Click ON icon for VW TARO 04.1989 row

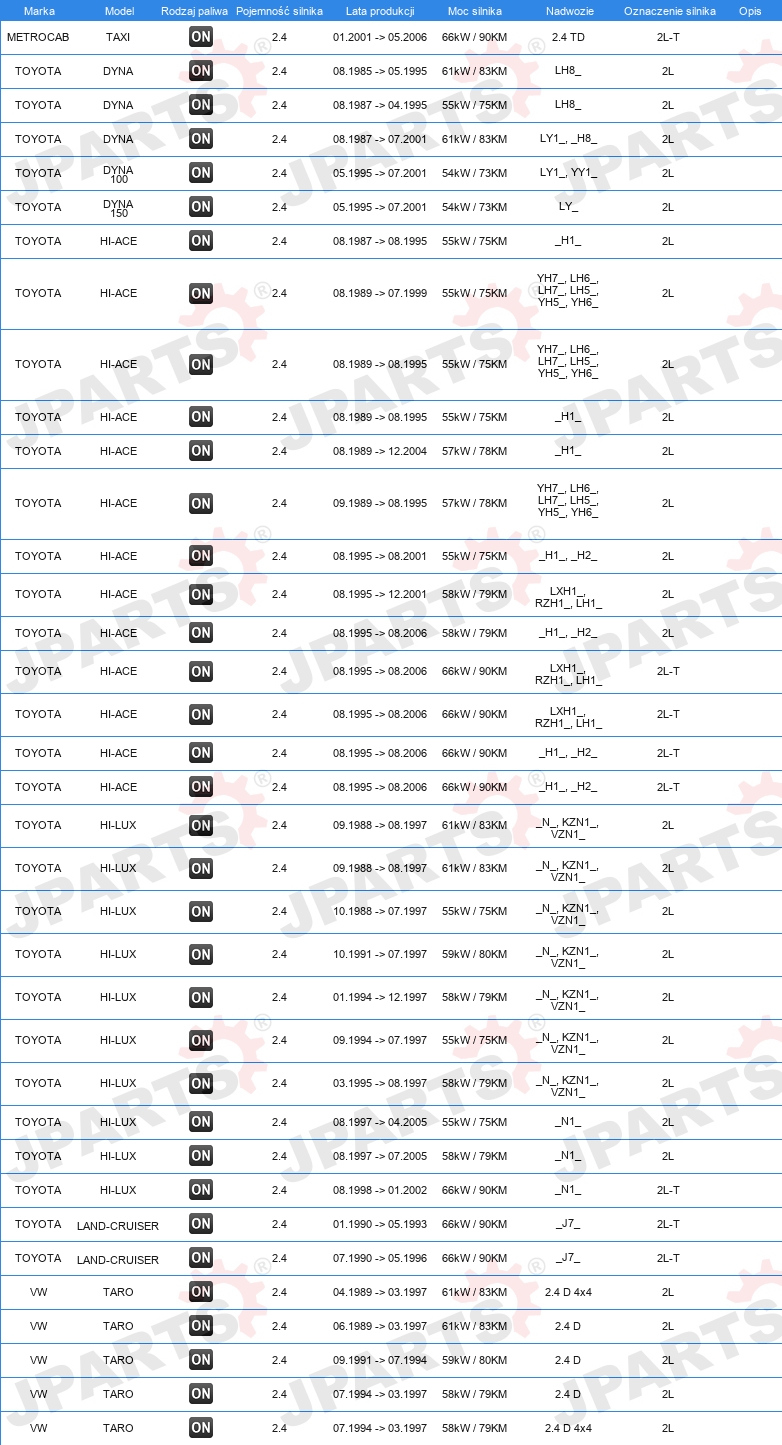click(201, 1292)
